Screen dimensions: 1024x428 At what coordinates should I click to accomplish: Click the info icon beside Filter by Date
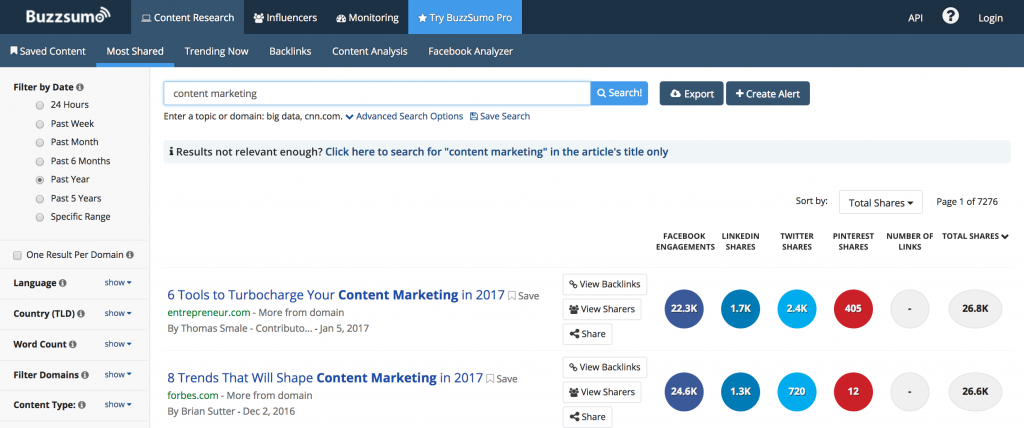[x=80, y=87]
